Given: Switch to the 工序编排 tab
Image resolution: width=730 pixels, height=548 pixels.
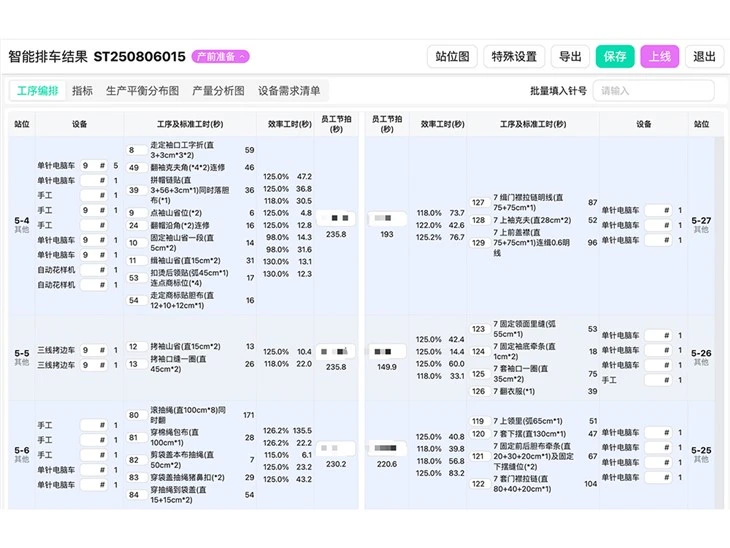Looking at the screenshot, I should (37, 90).
